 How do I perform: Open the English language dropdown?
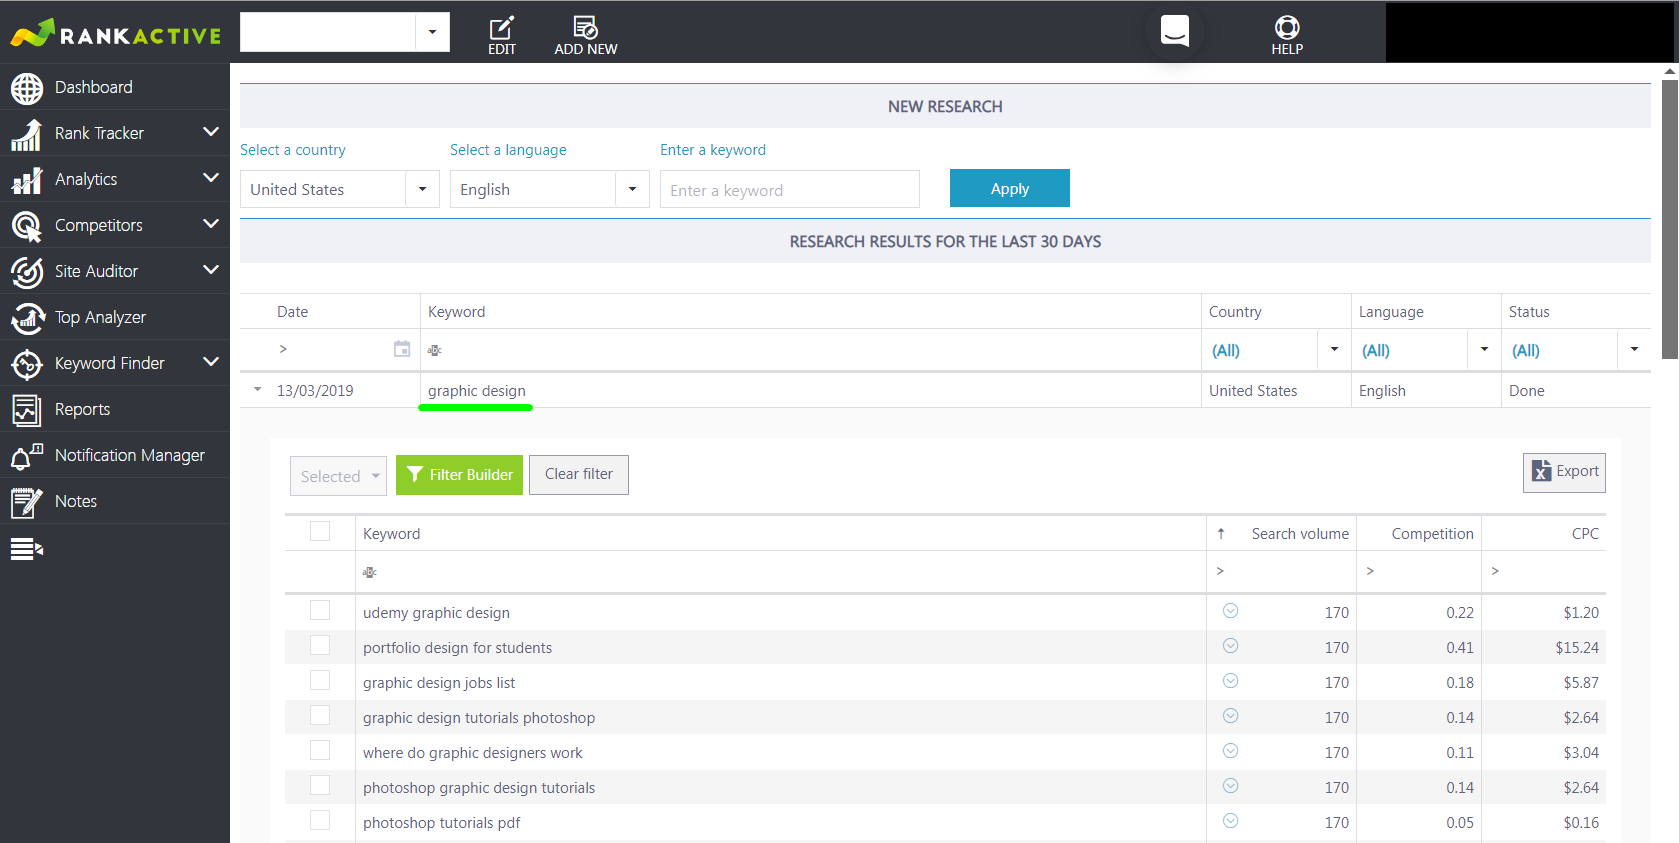(x=632, y=189)
